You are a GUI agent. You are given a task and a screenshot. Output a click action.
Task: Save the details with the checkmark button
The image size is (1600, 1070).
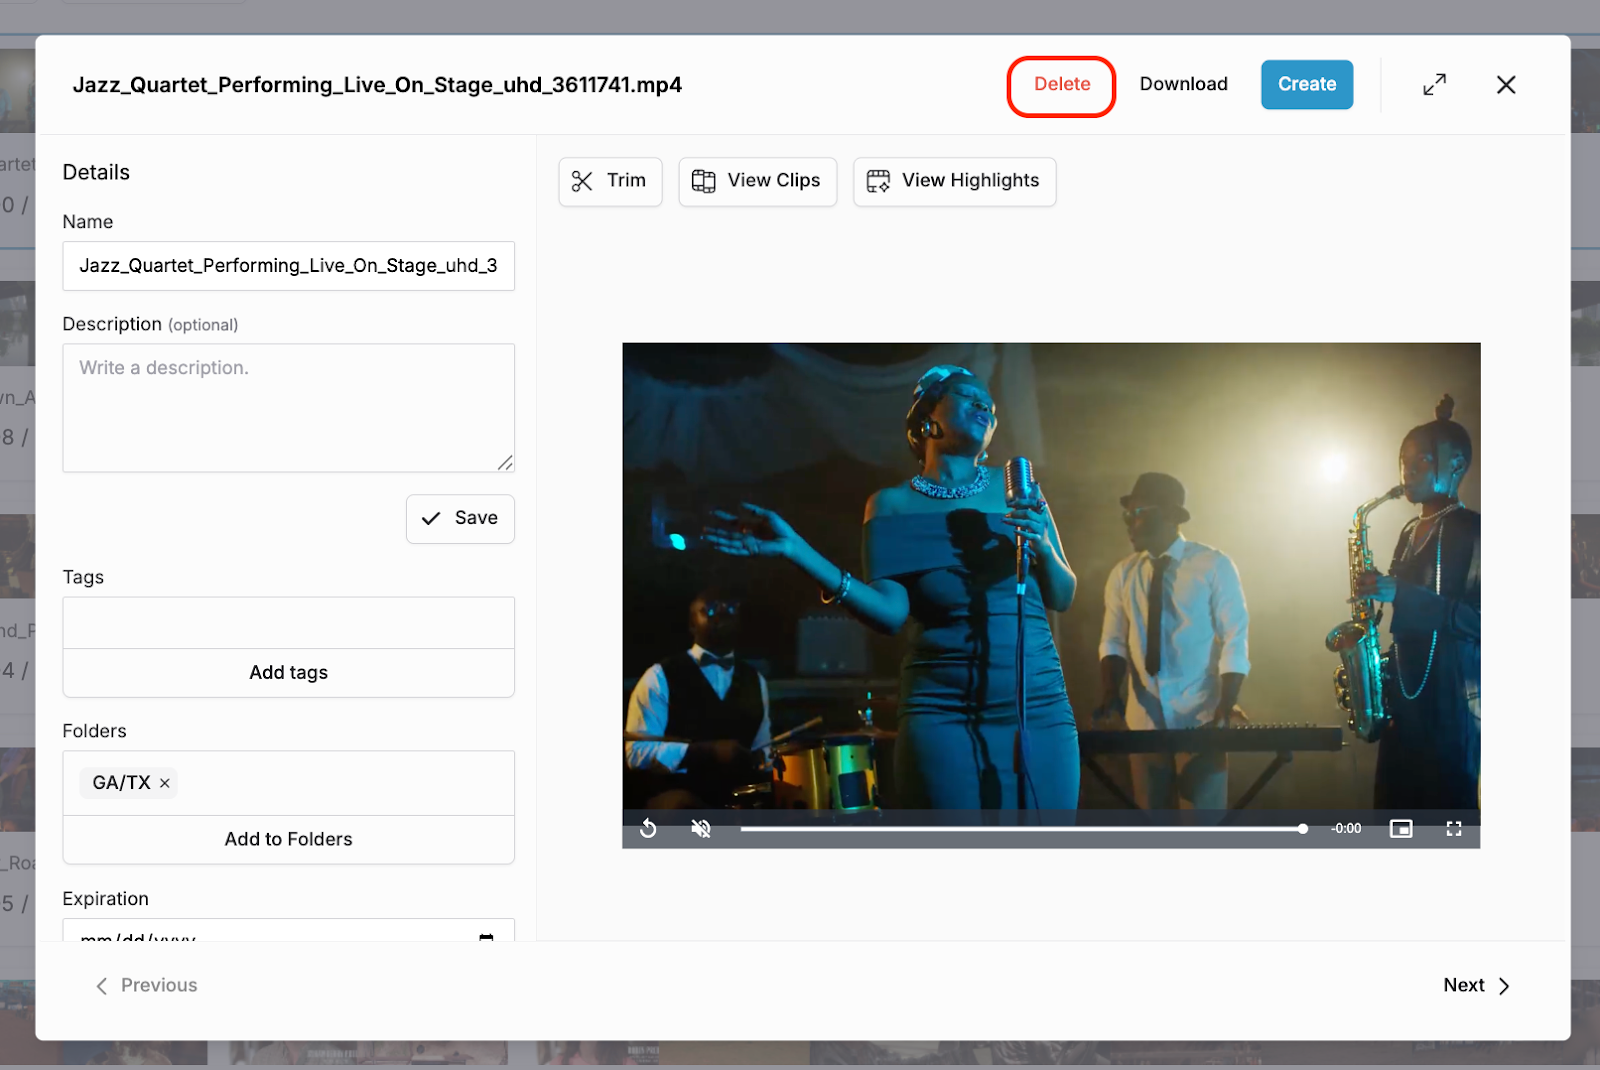click(460, 518)
